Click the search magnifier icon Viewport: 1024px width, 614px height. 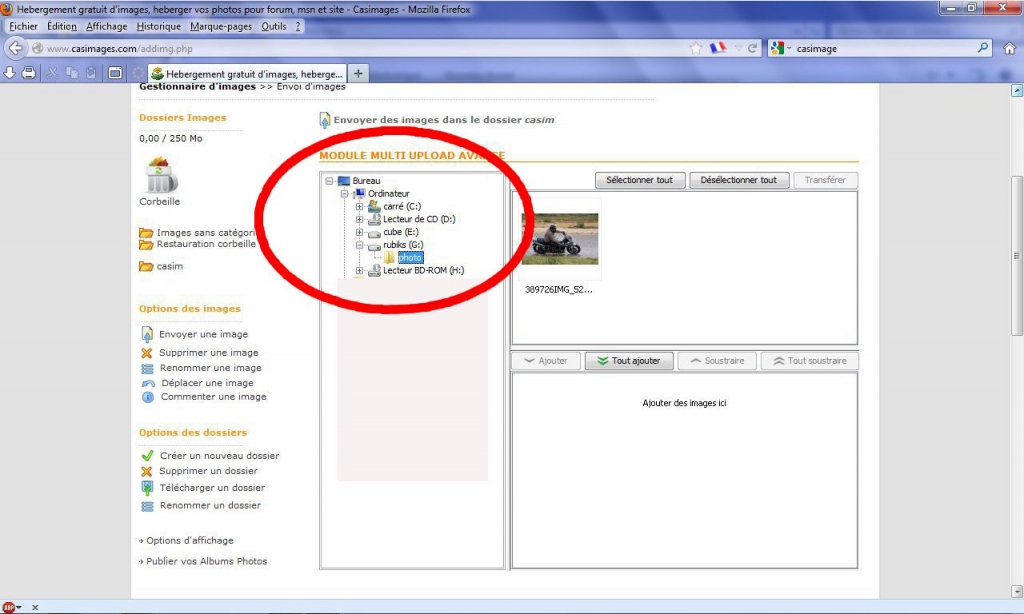982,48
